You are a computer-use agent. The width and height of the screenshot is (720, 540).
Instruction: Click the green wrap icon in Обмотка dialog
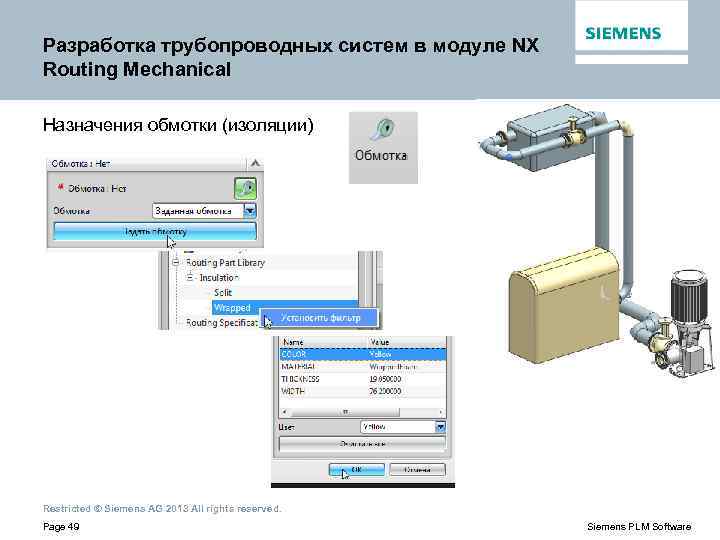(x=245, y=189)
